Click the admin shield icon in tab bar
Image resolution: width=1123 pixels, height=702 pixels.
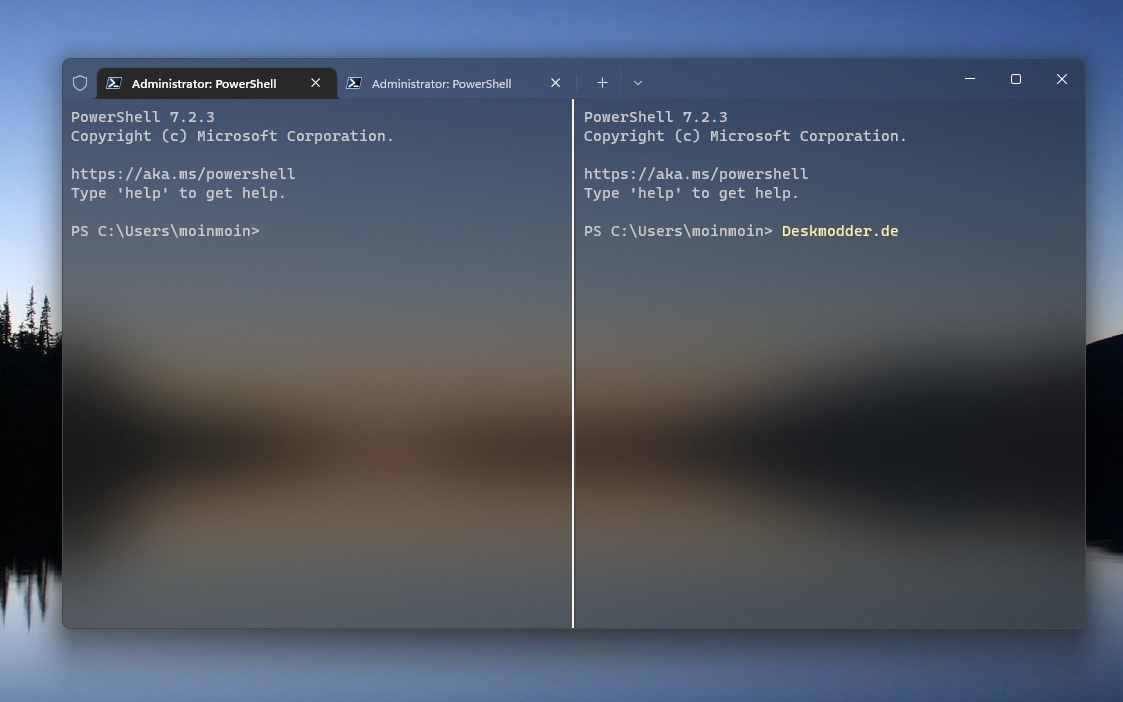pyautogui.click(x=80, y=83)
